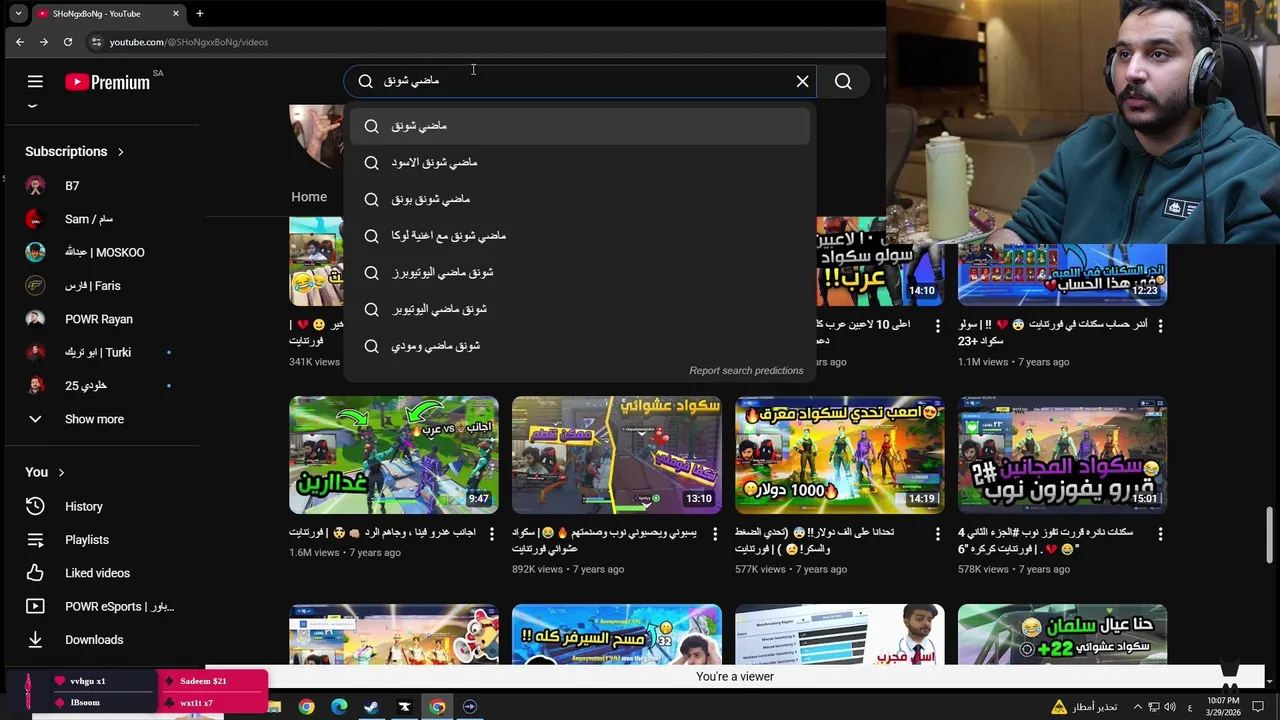Click File Explorer folder icon in taskbar

tap(274, 707)
